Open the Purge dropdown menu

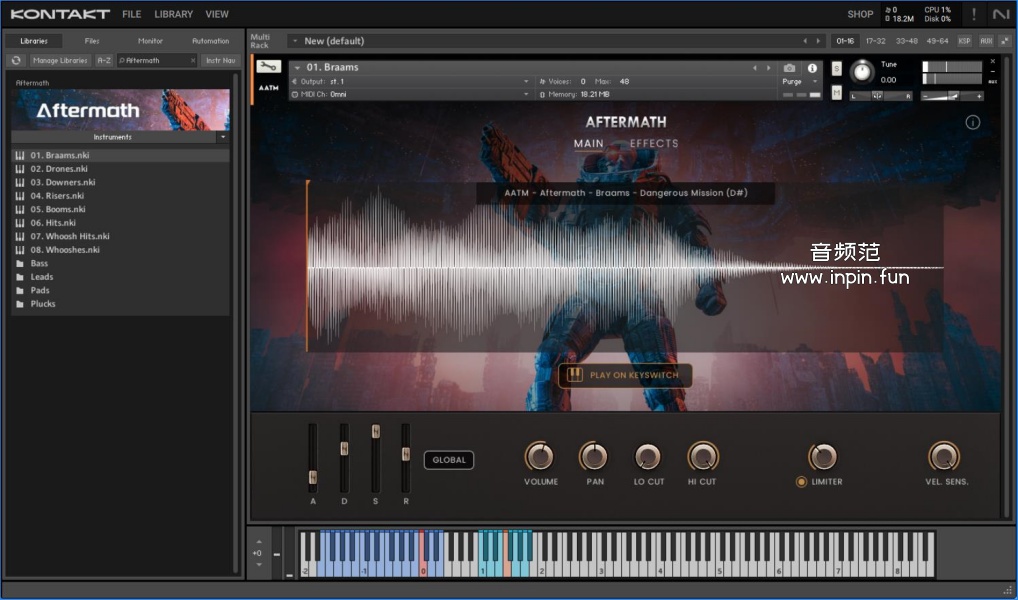tap(798, 82)
